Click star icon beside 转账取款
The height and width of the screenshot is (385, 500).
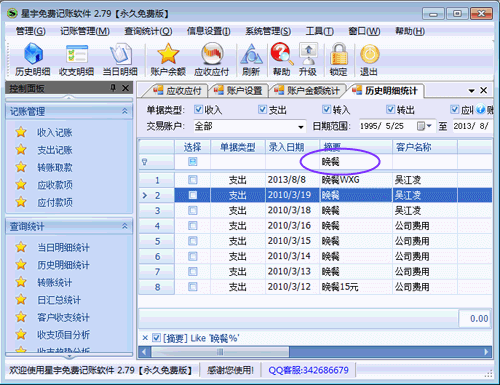(21, 167)
